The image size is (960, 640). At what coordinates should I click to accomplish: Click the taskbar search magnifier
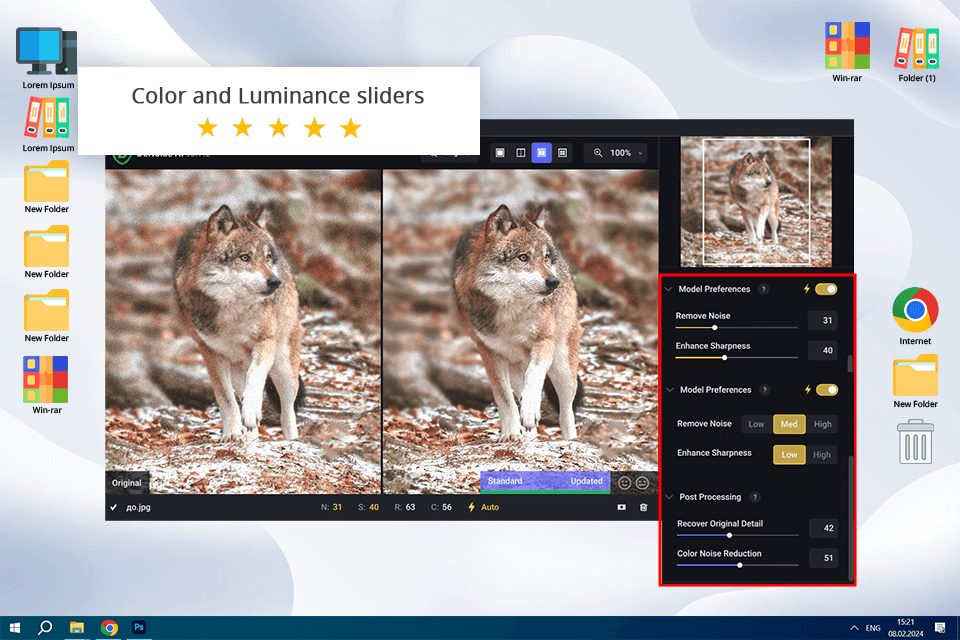[x=45, y=628]
